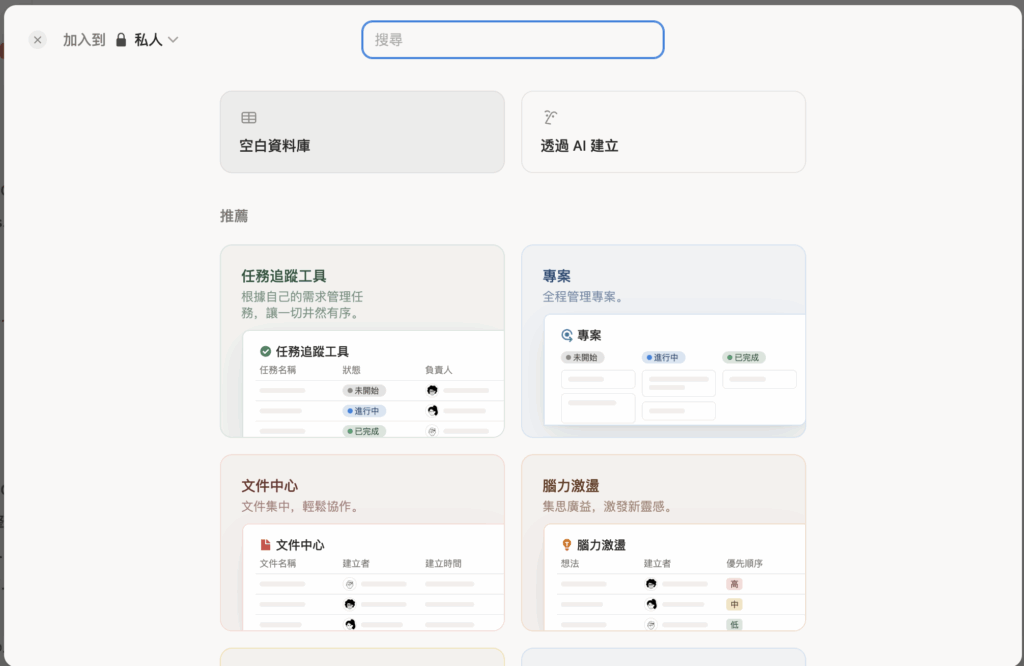Click the lightbulb icon in 腦力激盪 preview

coord(567,545)
